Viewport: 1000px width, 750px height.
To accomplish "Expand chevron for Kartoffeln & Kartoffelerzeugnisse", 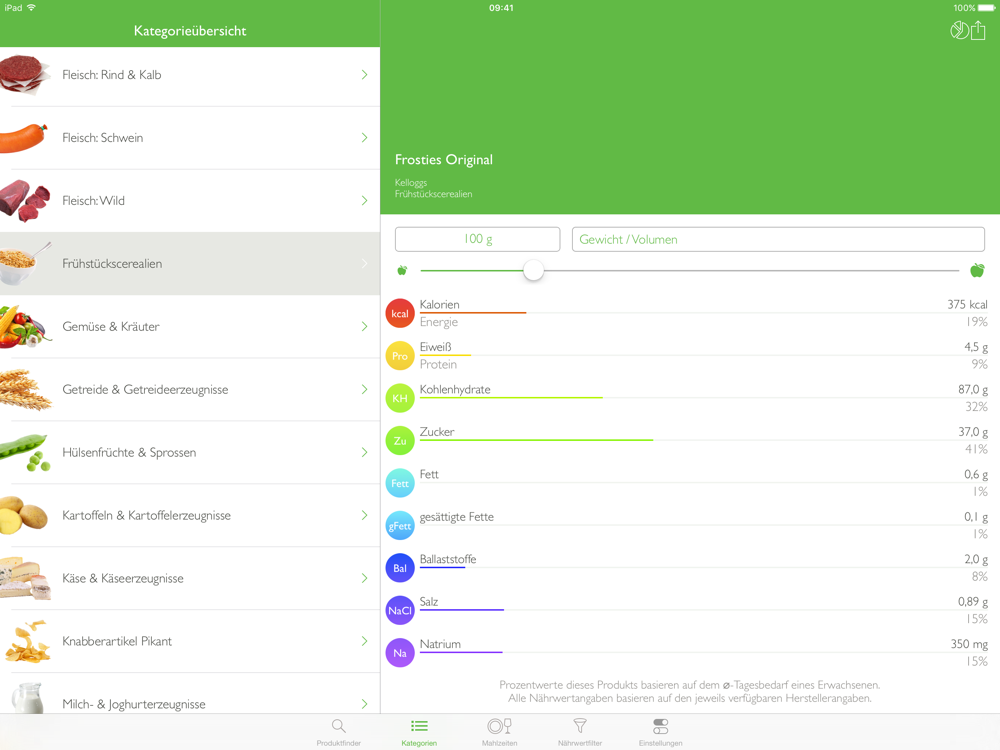I will point(364,515).
